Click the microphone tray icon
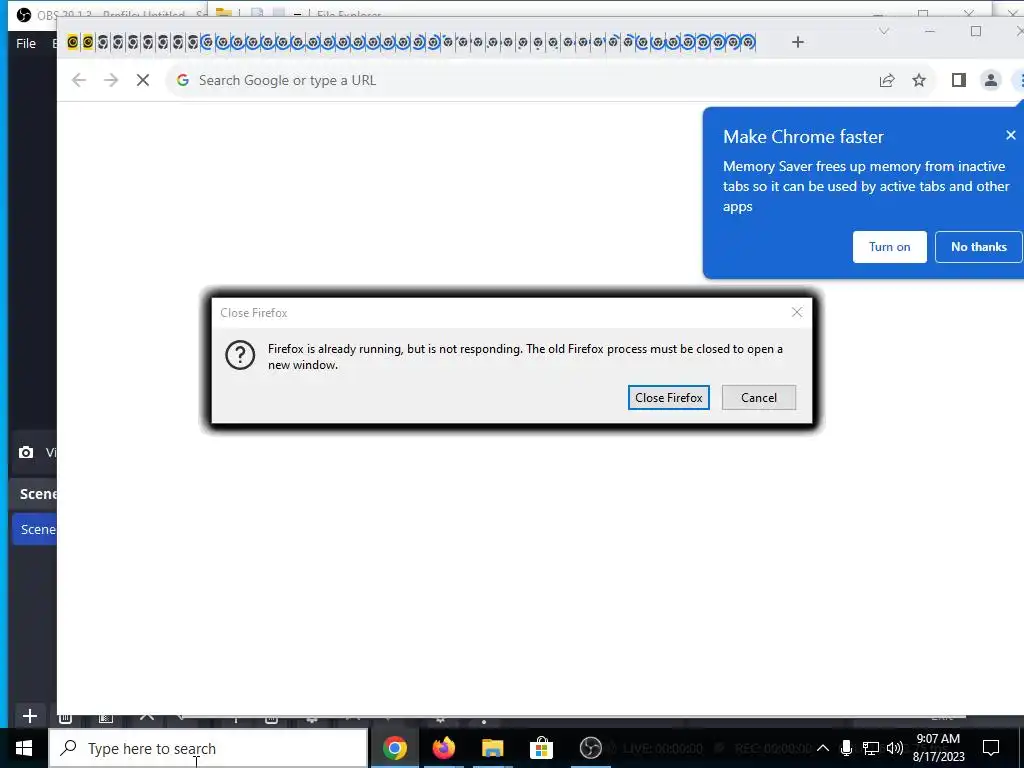 [846, 748]
